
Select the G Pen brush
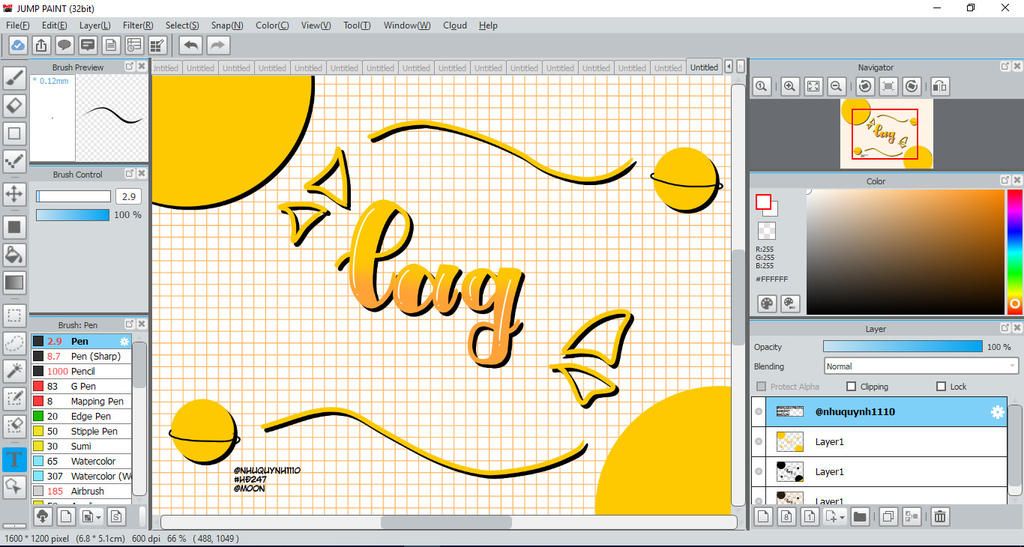(81, 386)
